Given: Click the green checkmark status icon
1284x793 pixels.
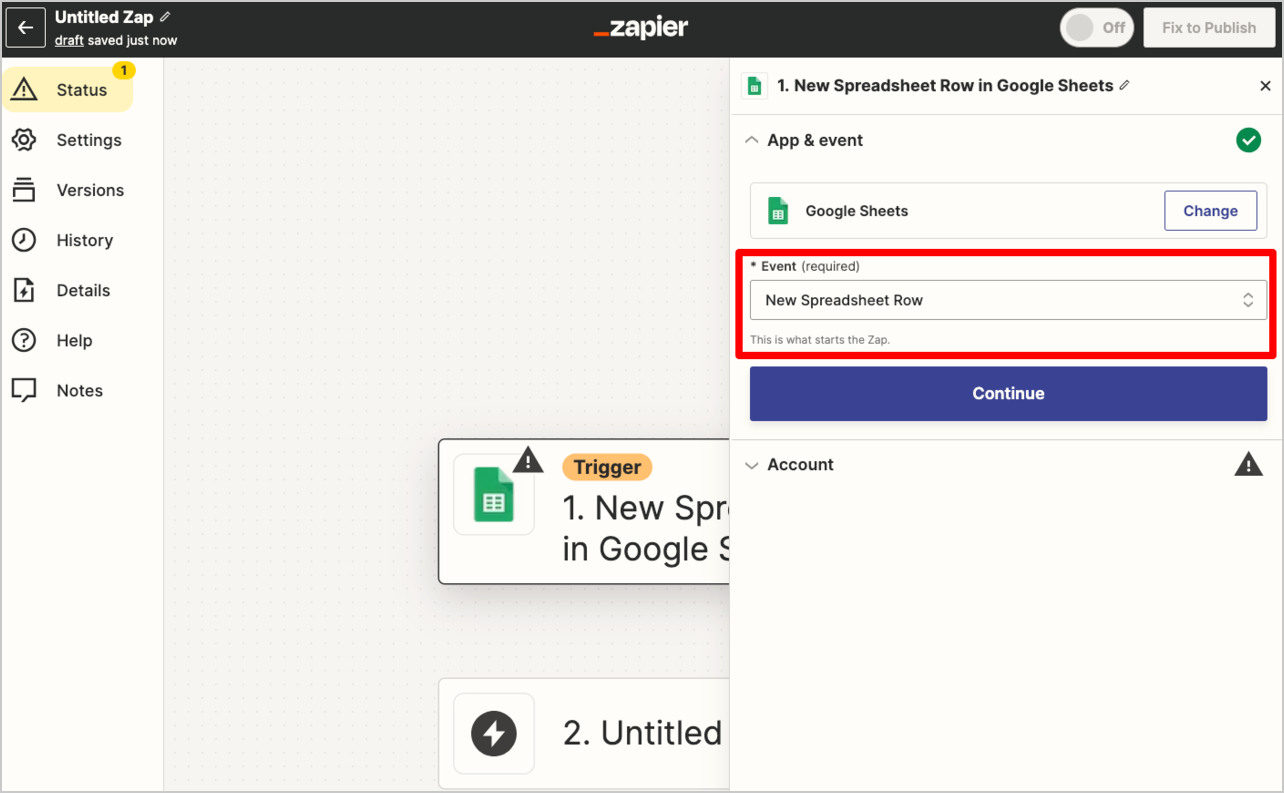Looking at the screenshot, I should [1248, 140].
